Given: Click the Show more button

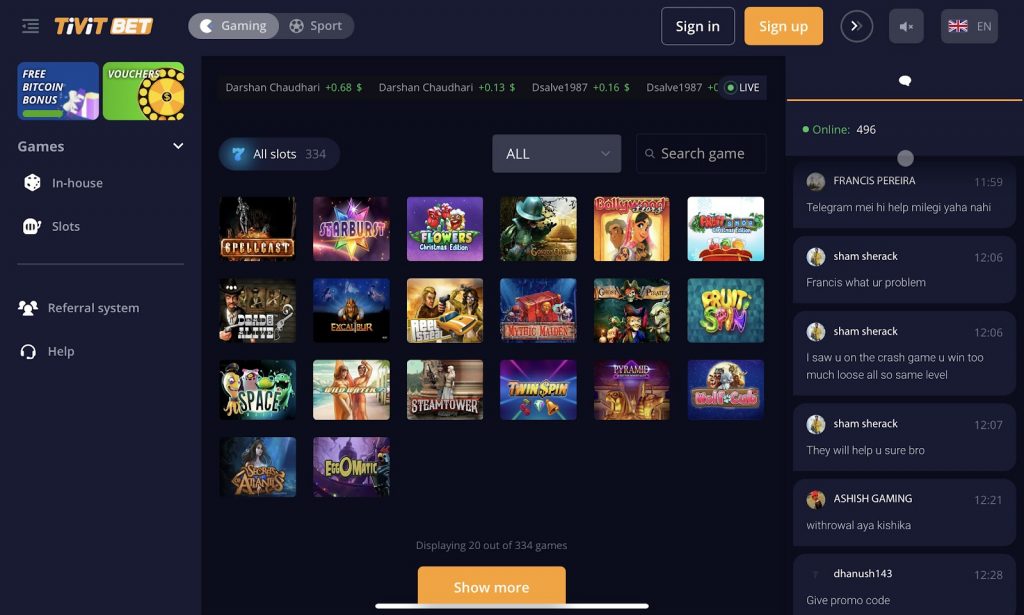Looking at the screenshot, I should [x=491, y=586].
